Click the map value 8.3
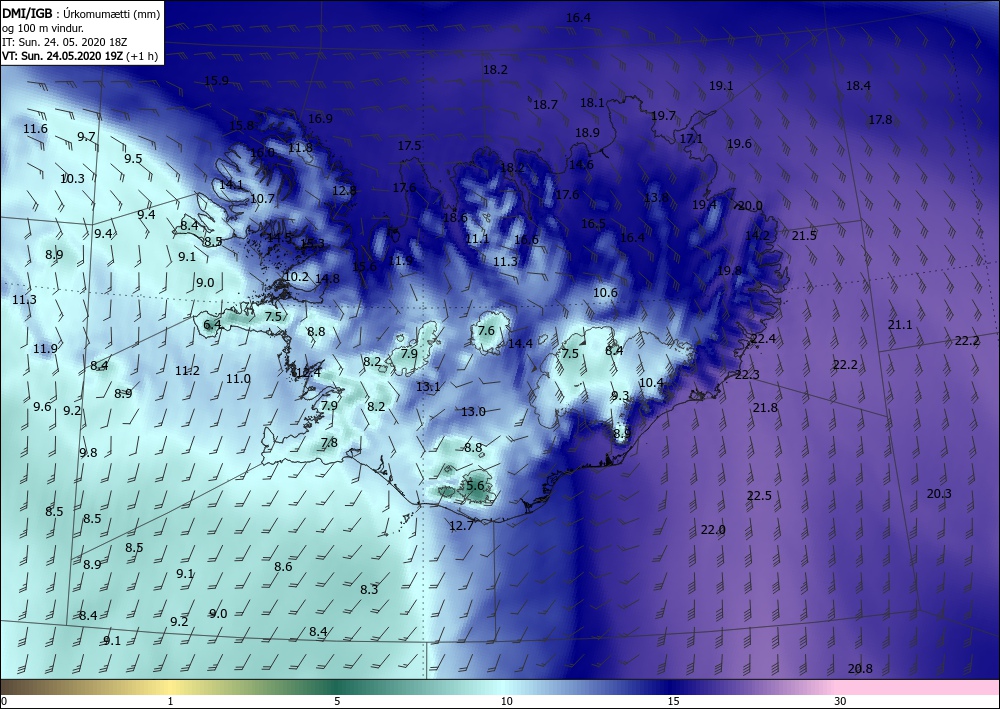The height and width of the screenshot is (709, 1000). (x=369, y=589)
